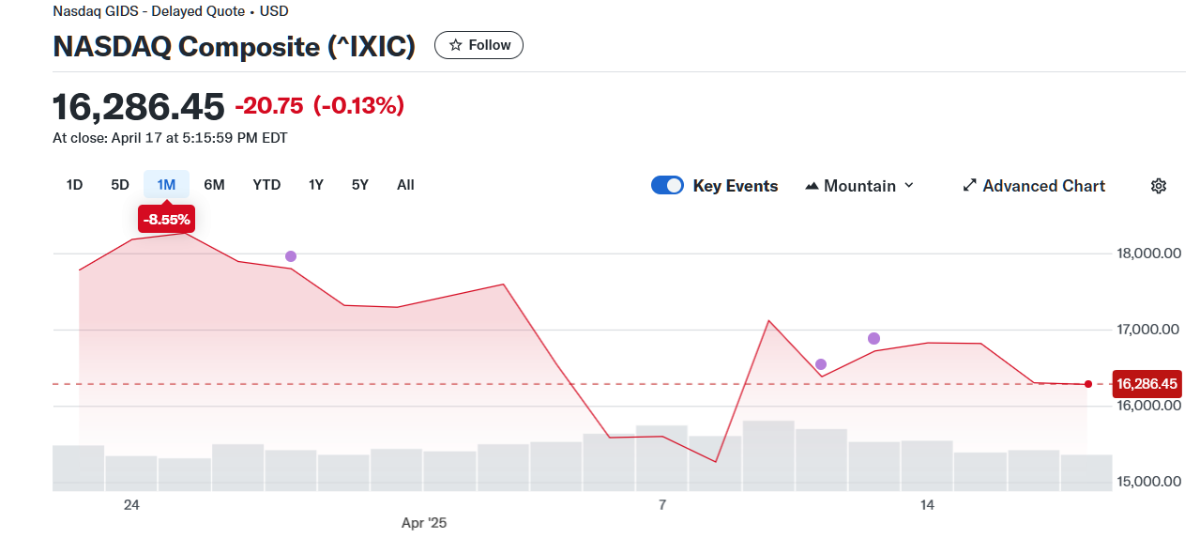Image resolution: width=1200 pixels, height=554 pixels.
Task: Click the chevron next to Mountain
Action: click(909, 186)
